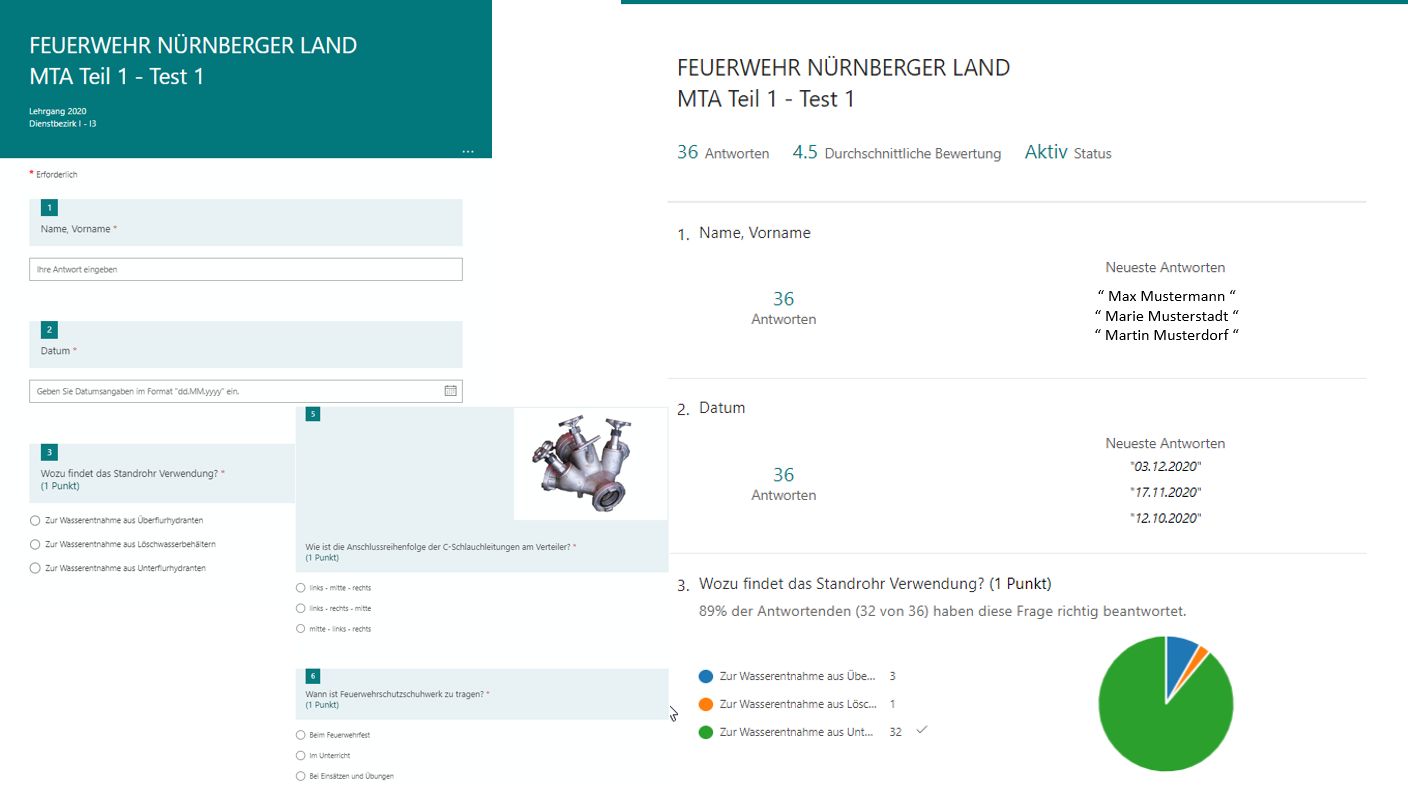Image resolution: width=1408 pixels, height=793 pixels.
Task: Choose 'links - mitte - rechts' radio option
Action: pos(301,588)
